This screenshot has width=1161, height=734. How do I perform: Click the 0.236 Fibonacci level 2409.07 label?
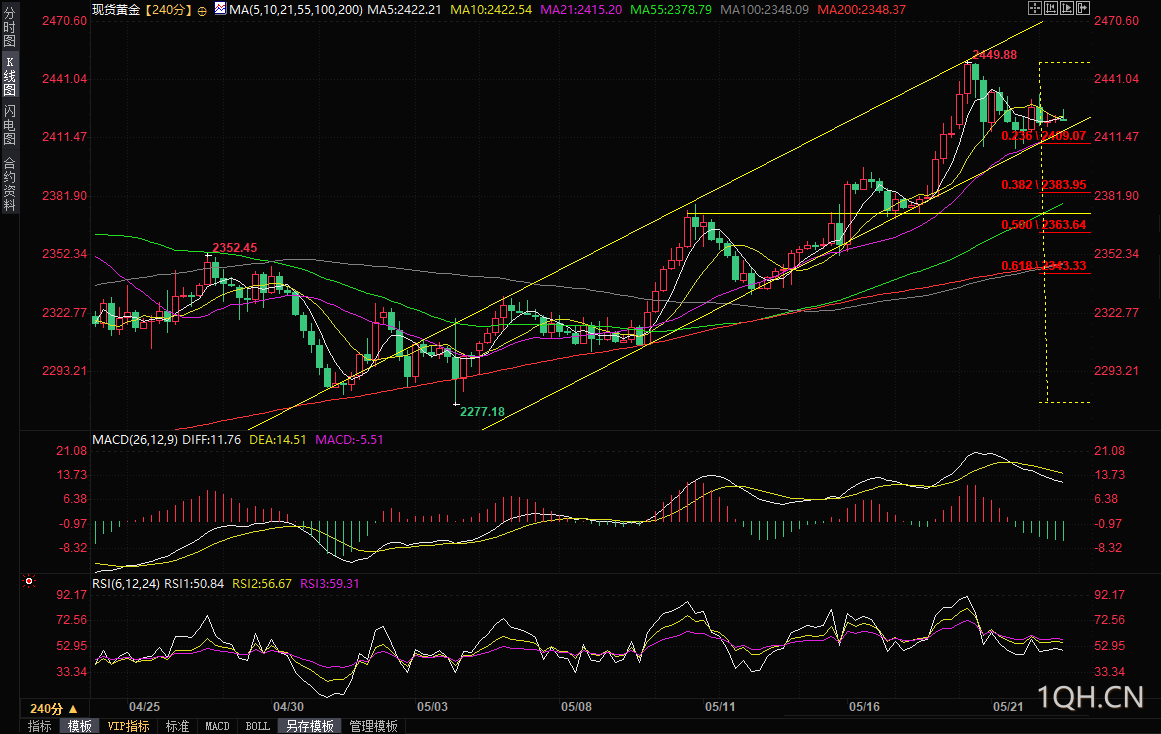(x=1044, y=136)
